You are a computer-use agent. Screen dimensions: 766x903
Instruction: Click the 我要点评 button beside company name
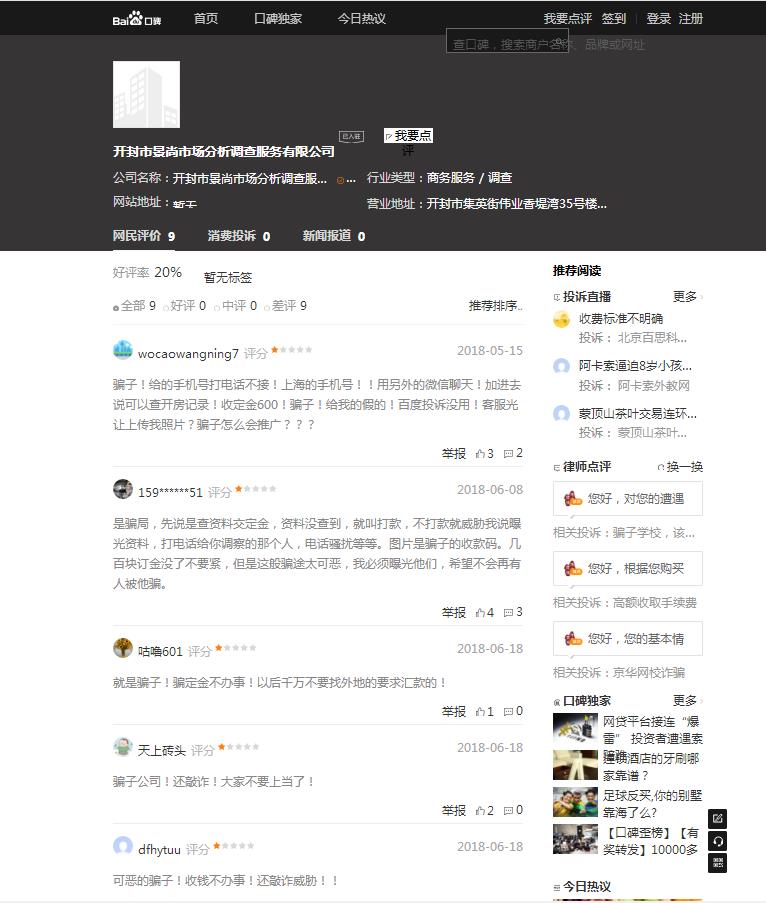tap(408, 136)
